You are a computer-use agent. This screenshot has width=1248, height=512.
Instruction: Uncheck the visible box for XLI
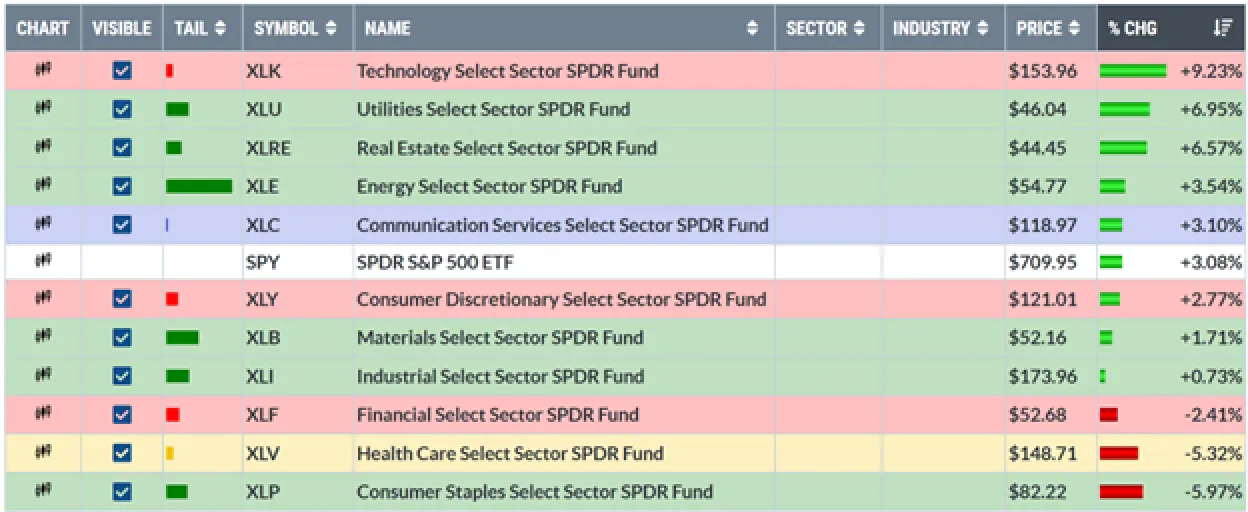[x=122, y=376]
